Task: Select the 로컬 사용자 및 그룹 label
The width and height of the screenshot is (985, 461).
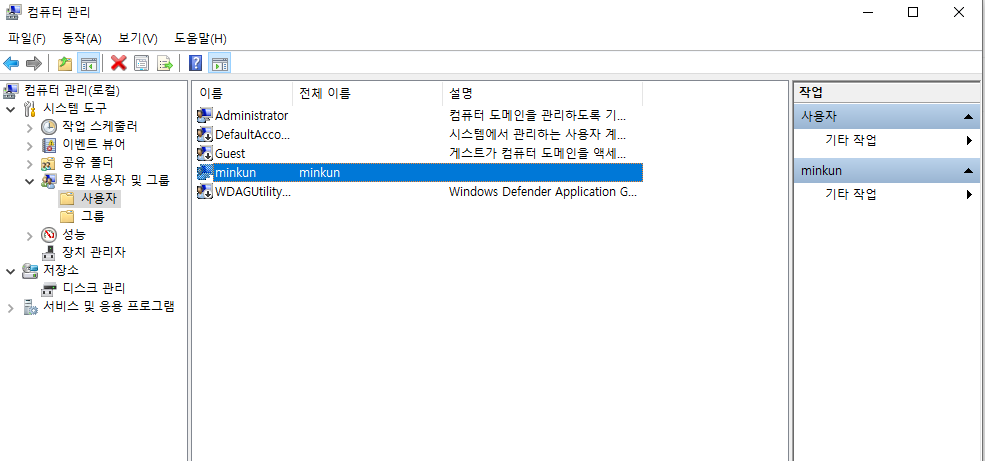Action: tap(116, 181)
